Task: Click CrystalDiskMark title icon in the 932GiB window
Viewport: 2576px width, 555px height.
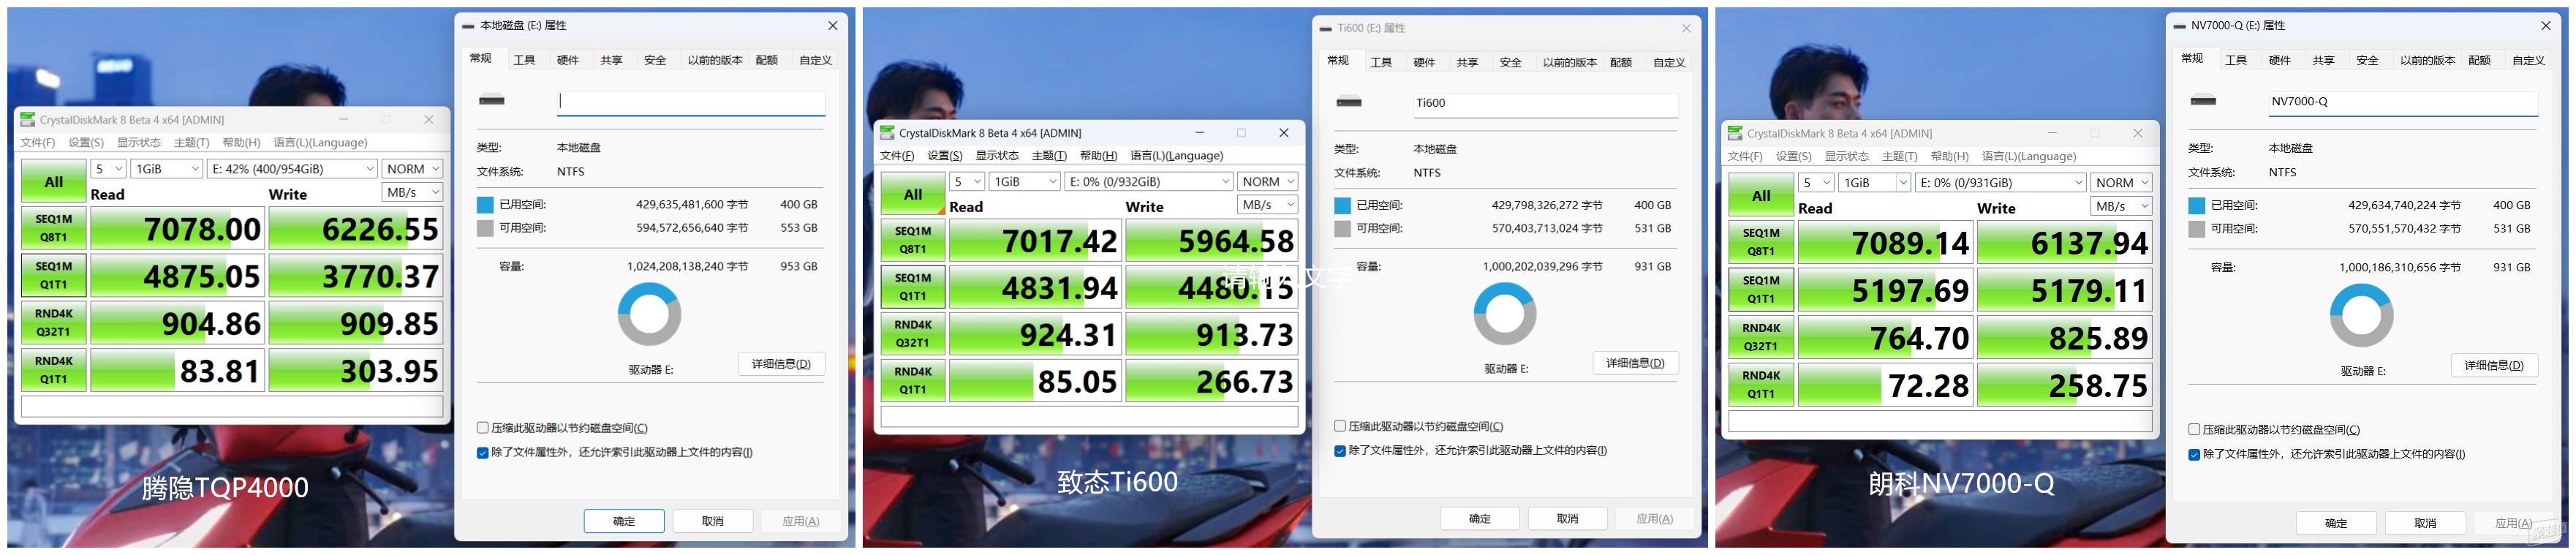Action: tap(887, 133)
